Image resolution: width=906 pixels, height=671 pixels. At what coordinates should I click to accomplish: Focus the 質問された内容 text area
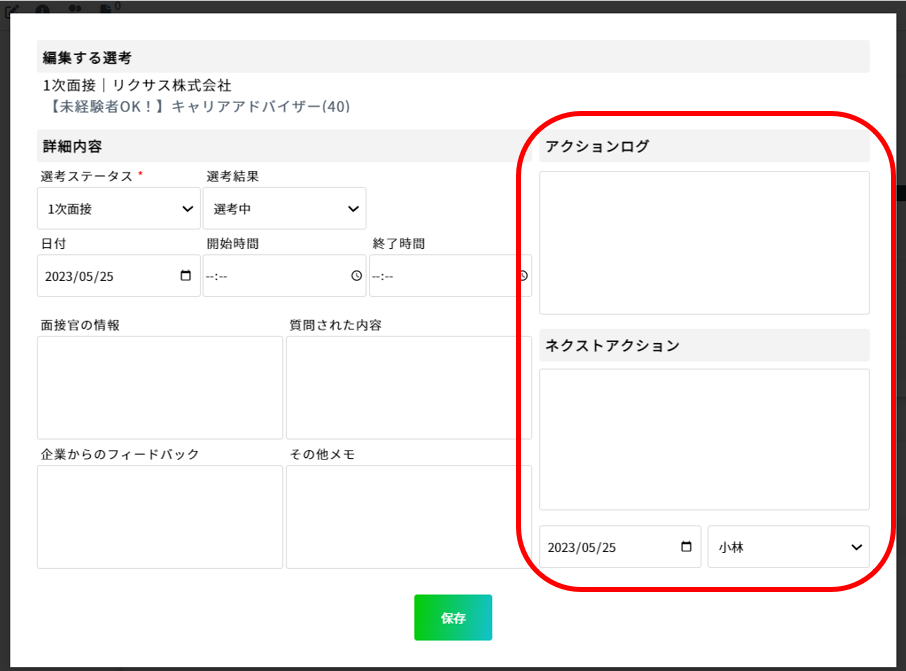[x=409, y=388]
